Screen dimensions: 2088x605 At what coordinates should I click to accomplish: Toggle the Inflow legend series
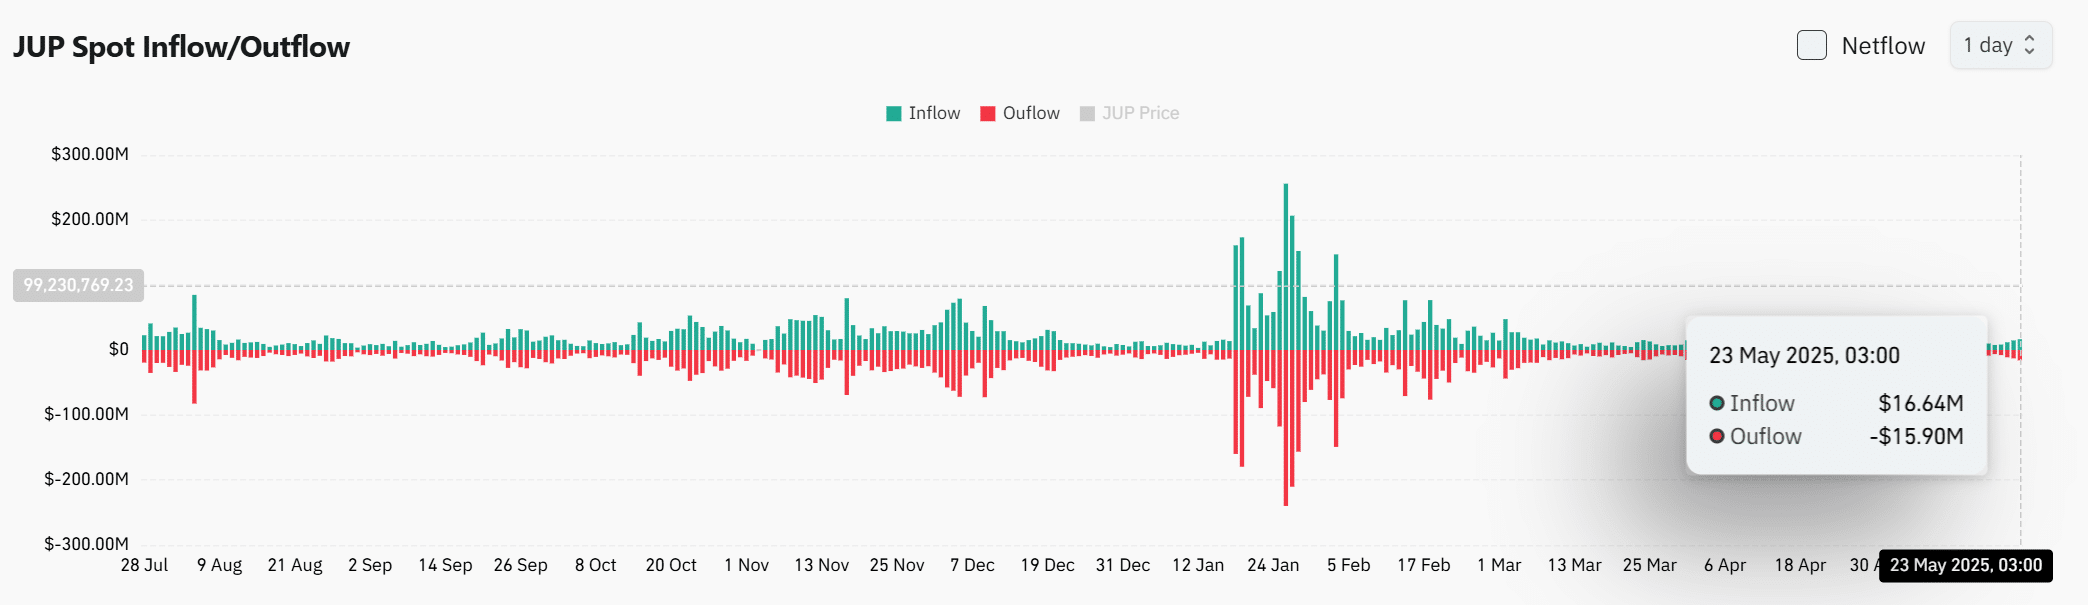tap(923, 113)
